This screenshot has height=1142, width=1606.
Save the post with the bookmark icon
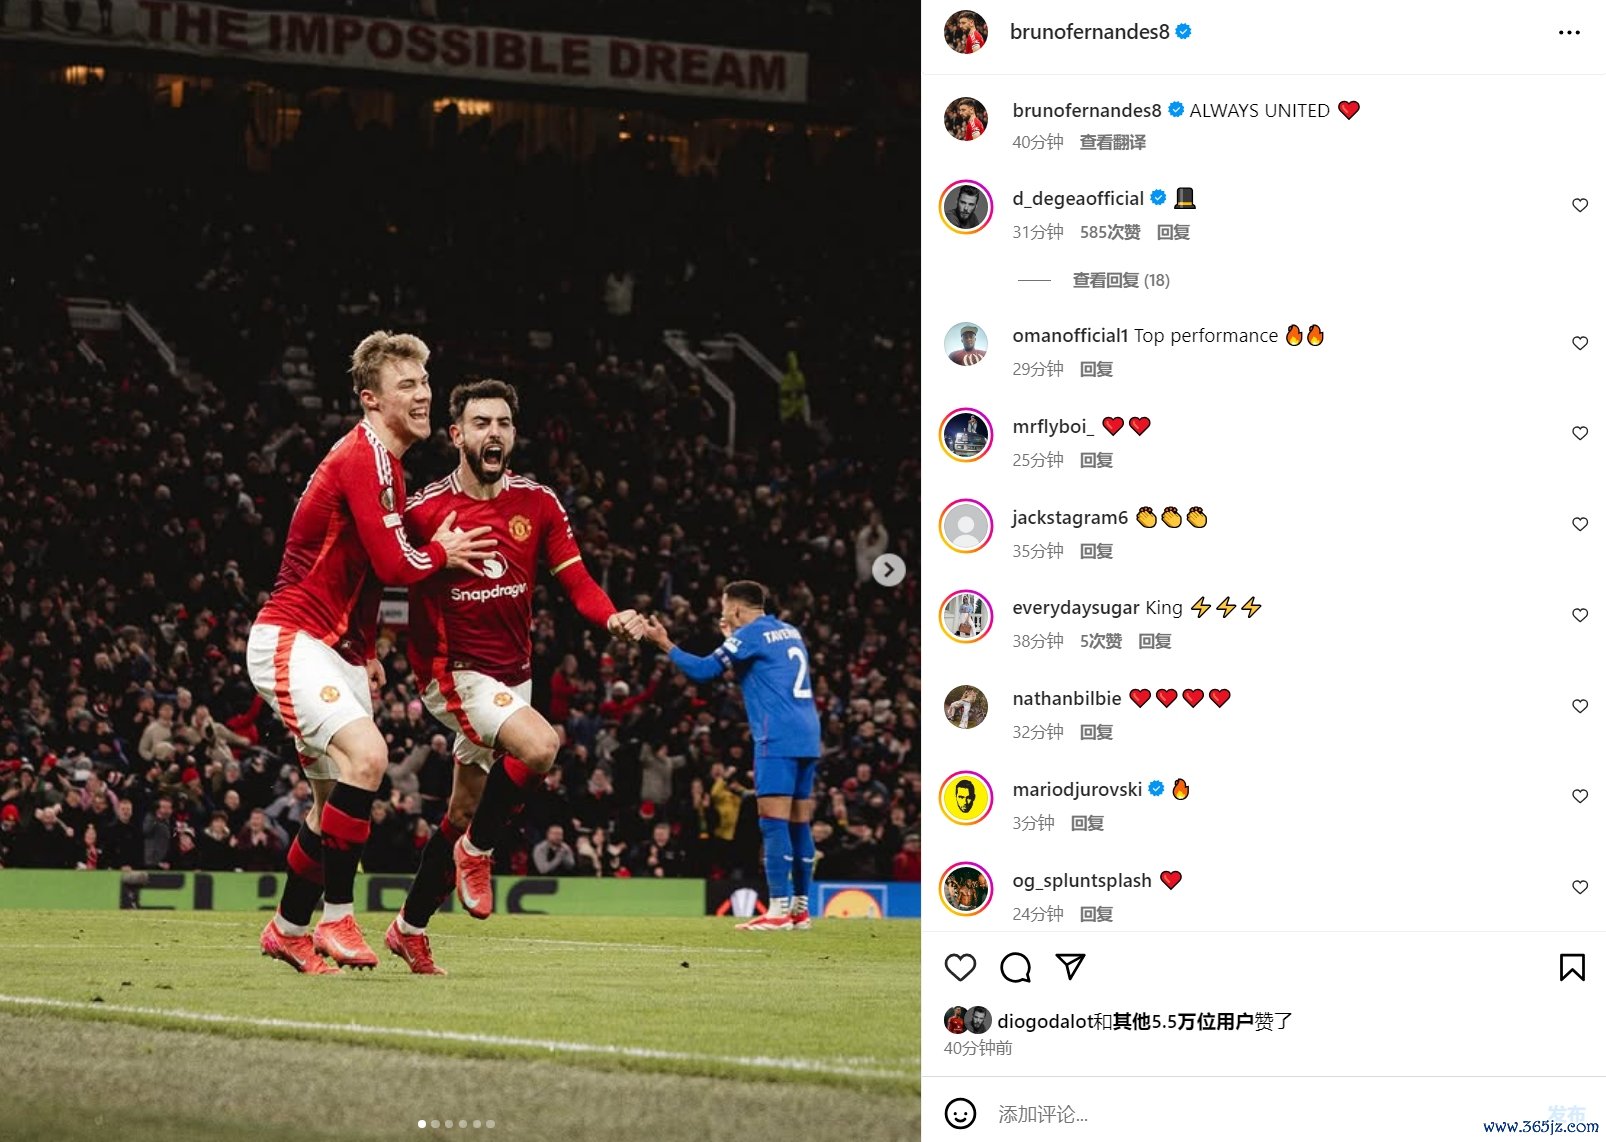tap(1572, 967)
